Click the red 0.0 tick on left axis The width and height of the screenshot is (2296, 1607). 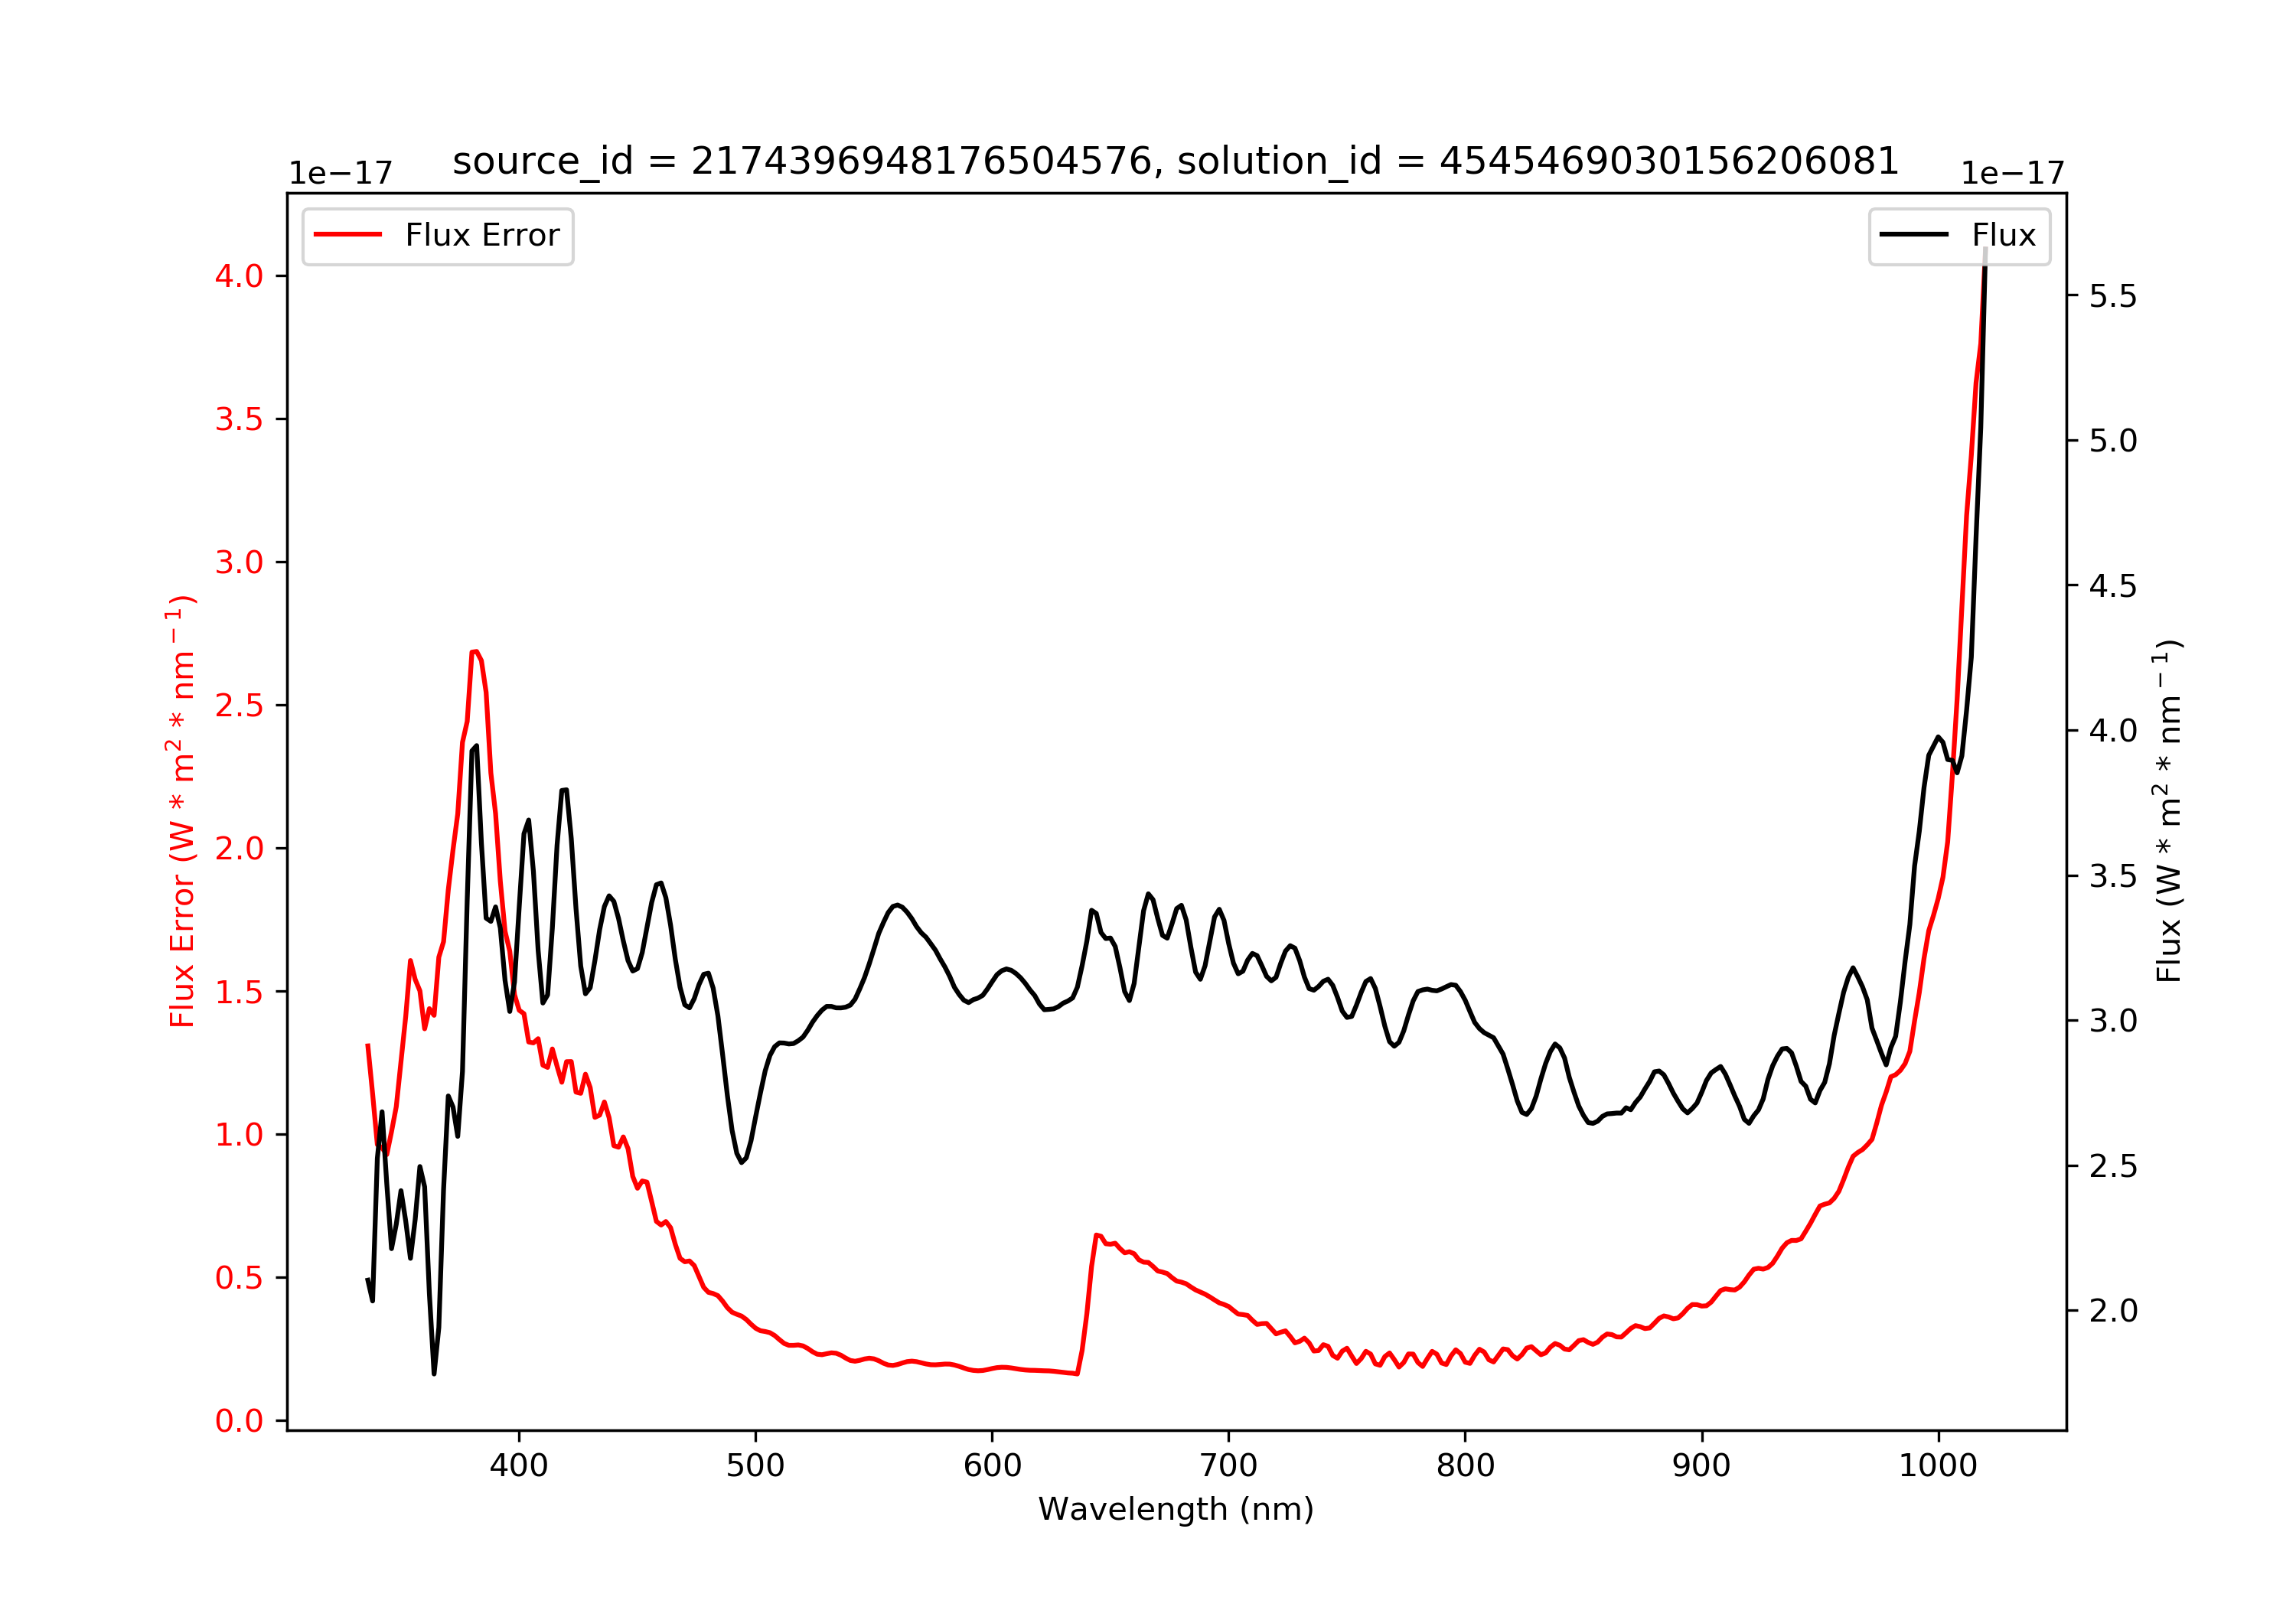coord(239,1421)
